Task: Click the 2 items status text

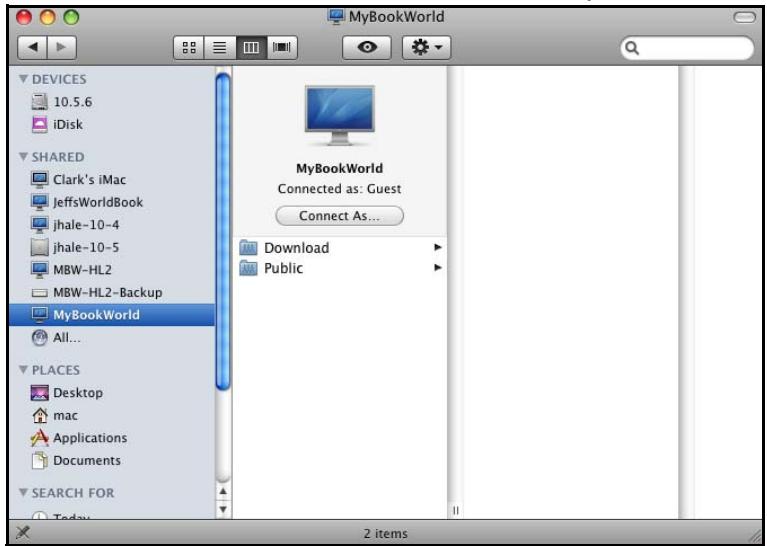Action: pos(385,533)
